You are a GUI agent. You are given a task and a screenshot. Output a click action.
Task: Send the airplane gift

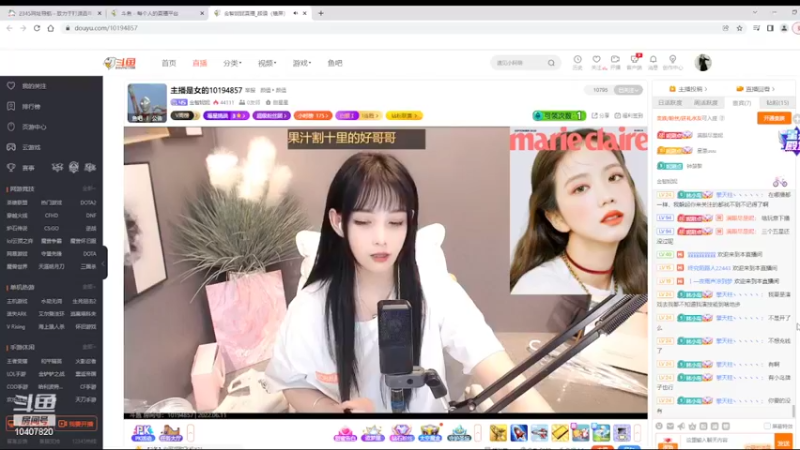click(x=539, y=433)
